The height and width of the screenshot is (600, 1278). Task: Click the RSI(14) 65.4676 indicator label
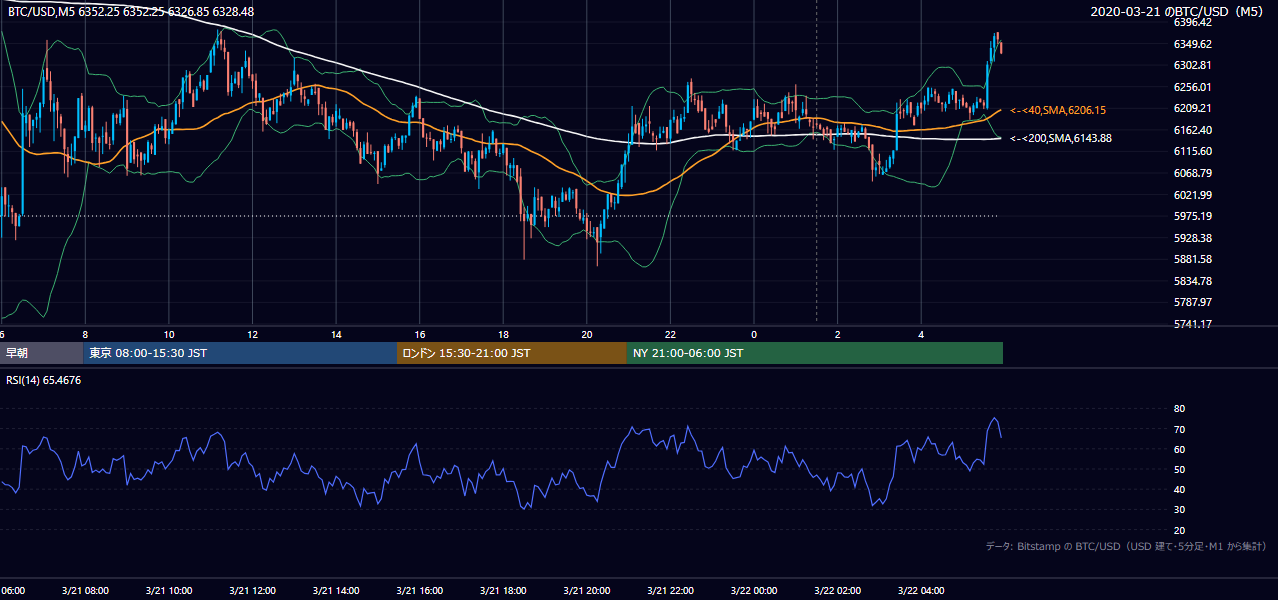click(x=44, y=380)
